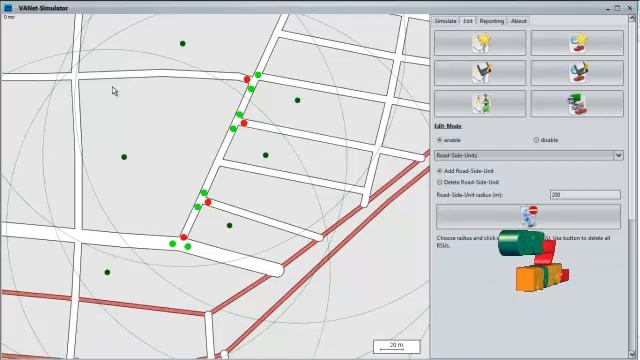Click the save scenario floppy-disk with car icon

point(577,73)
